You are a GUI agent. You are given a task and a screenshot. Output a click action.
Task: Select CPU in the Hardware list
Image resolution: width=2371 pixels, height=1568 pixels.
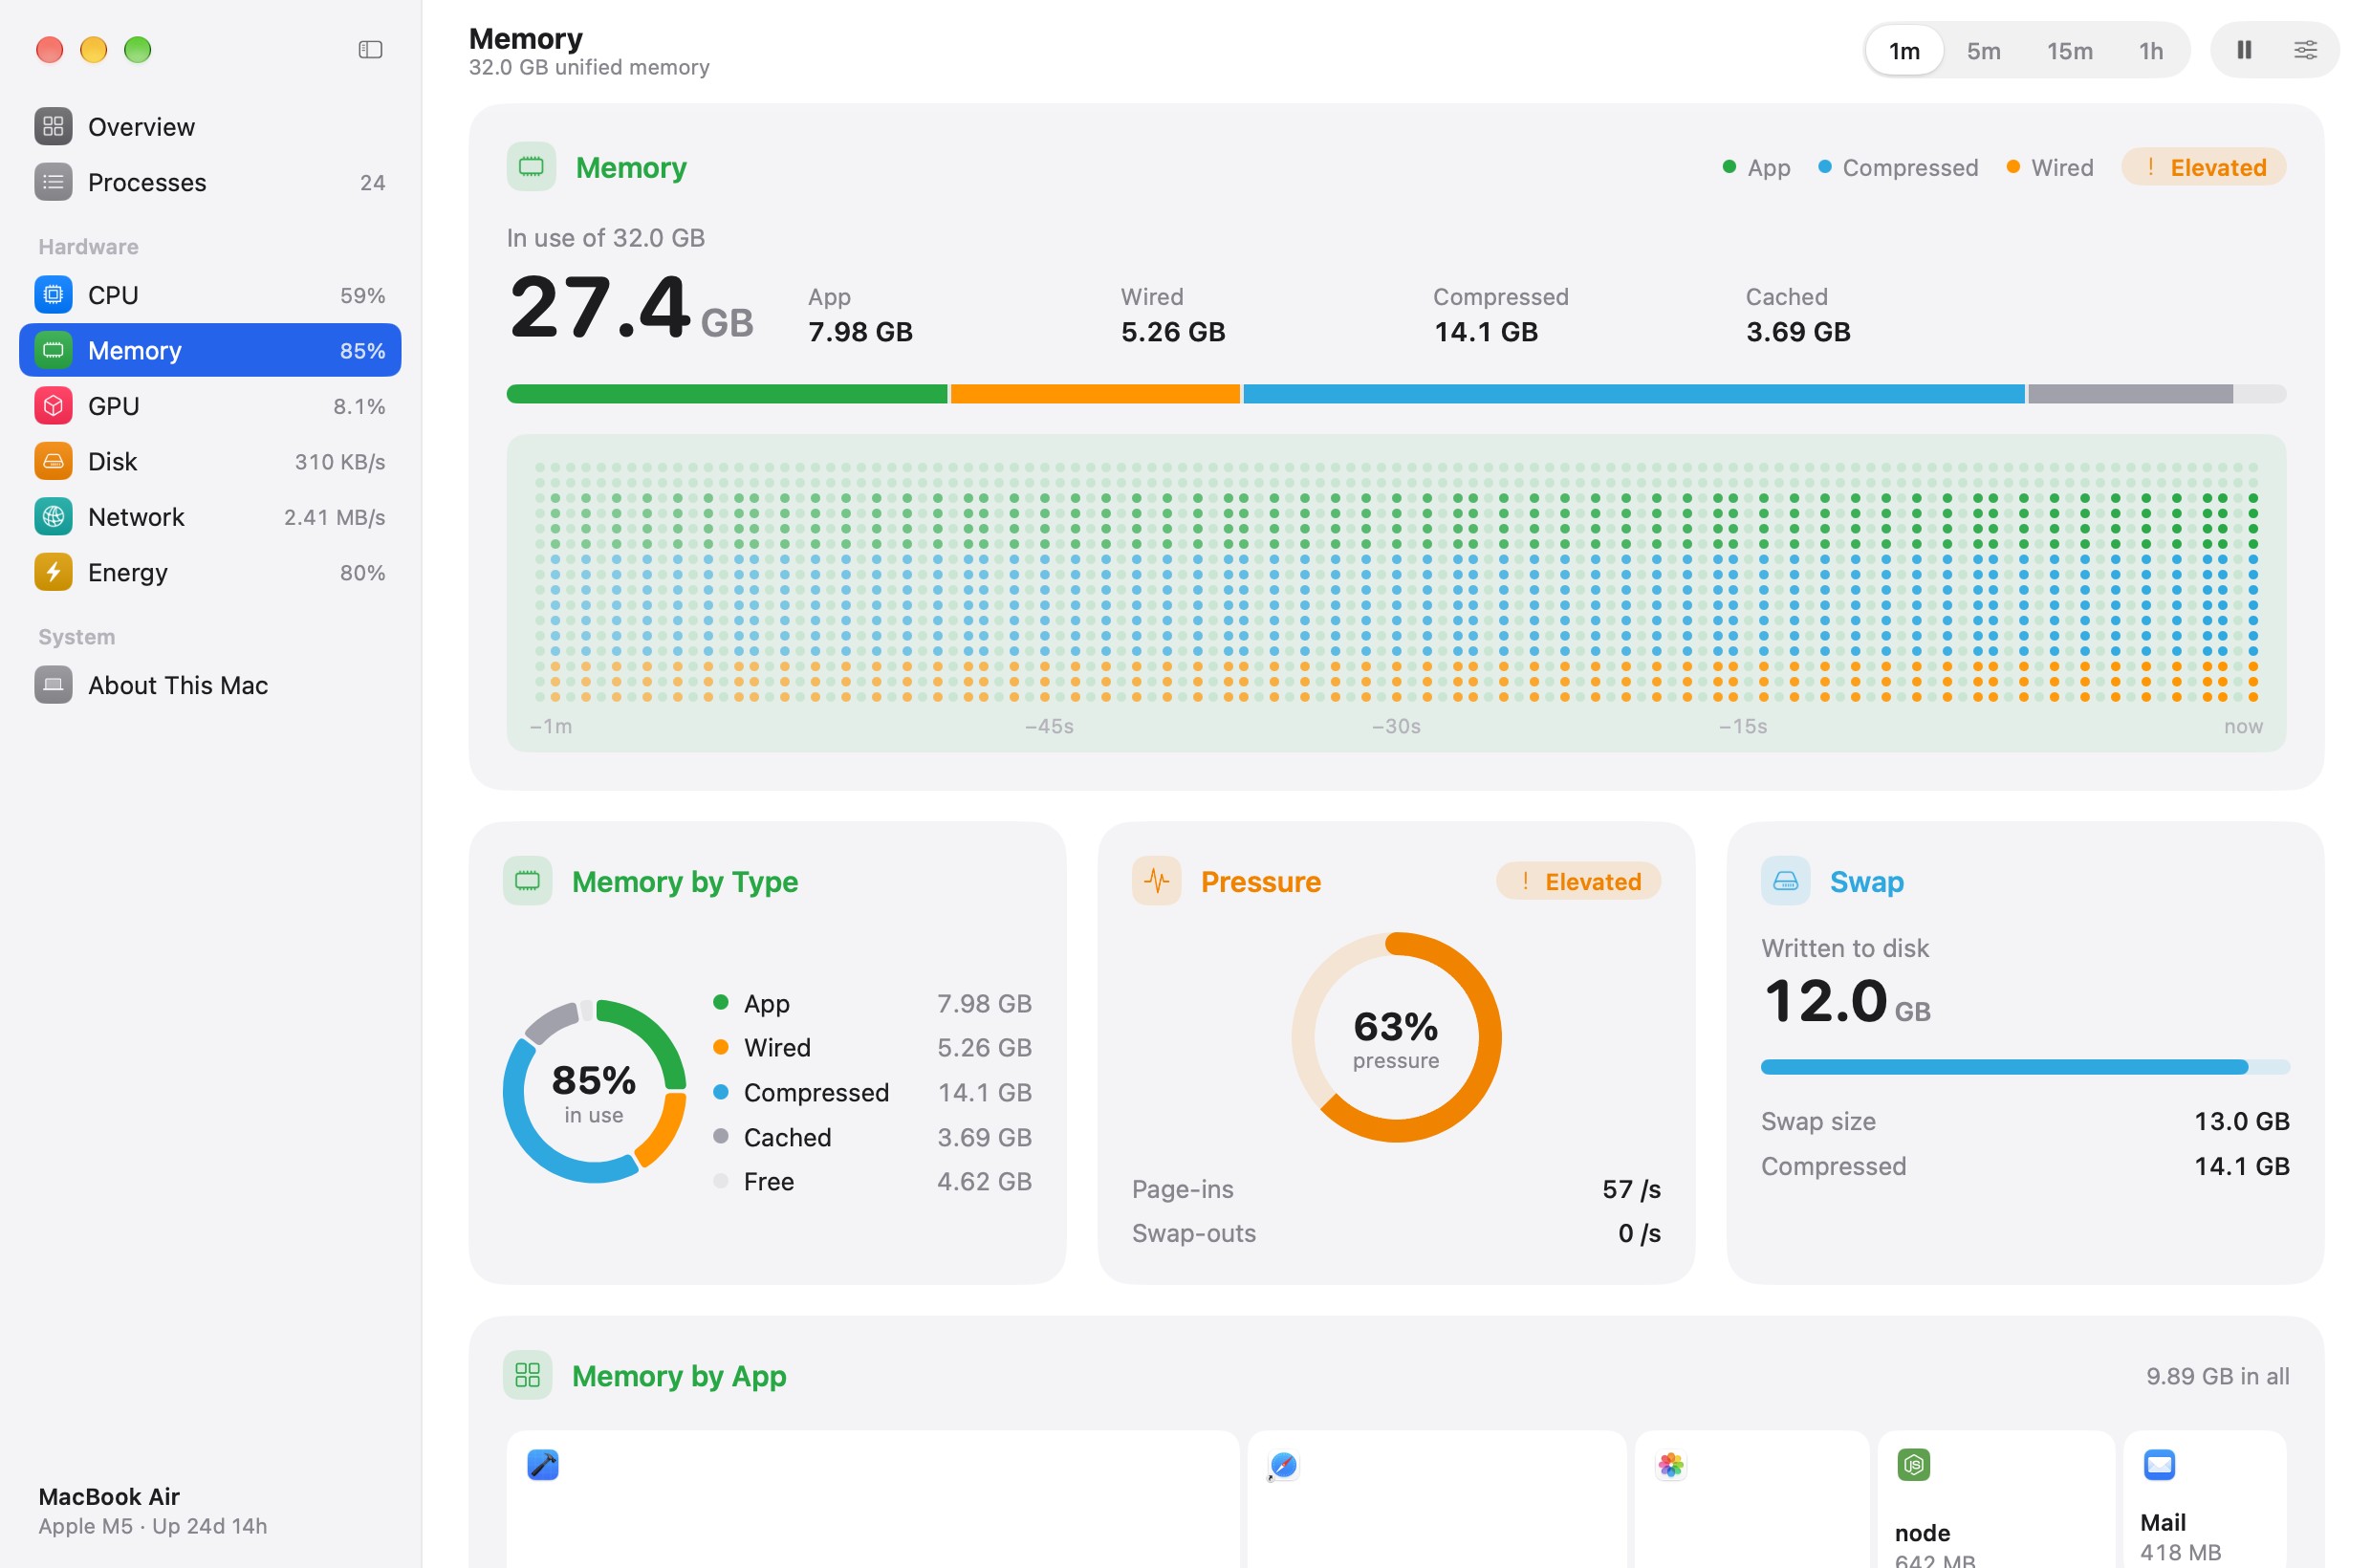click(x=210, y=295)
